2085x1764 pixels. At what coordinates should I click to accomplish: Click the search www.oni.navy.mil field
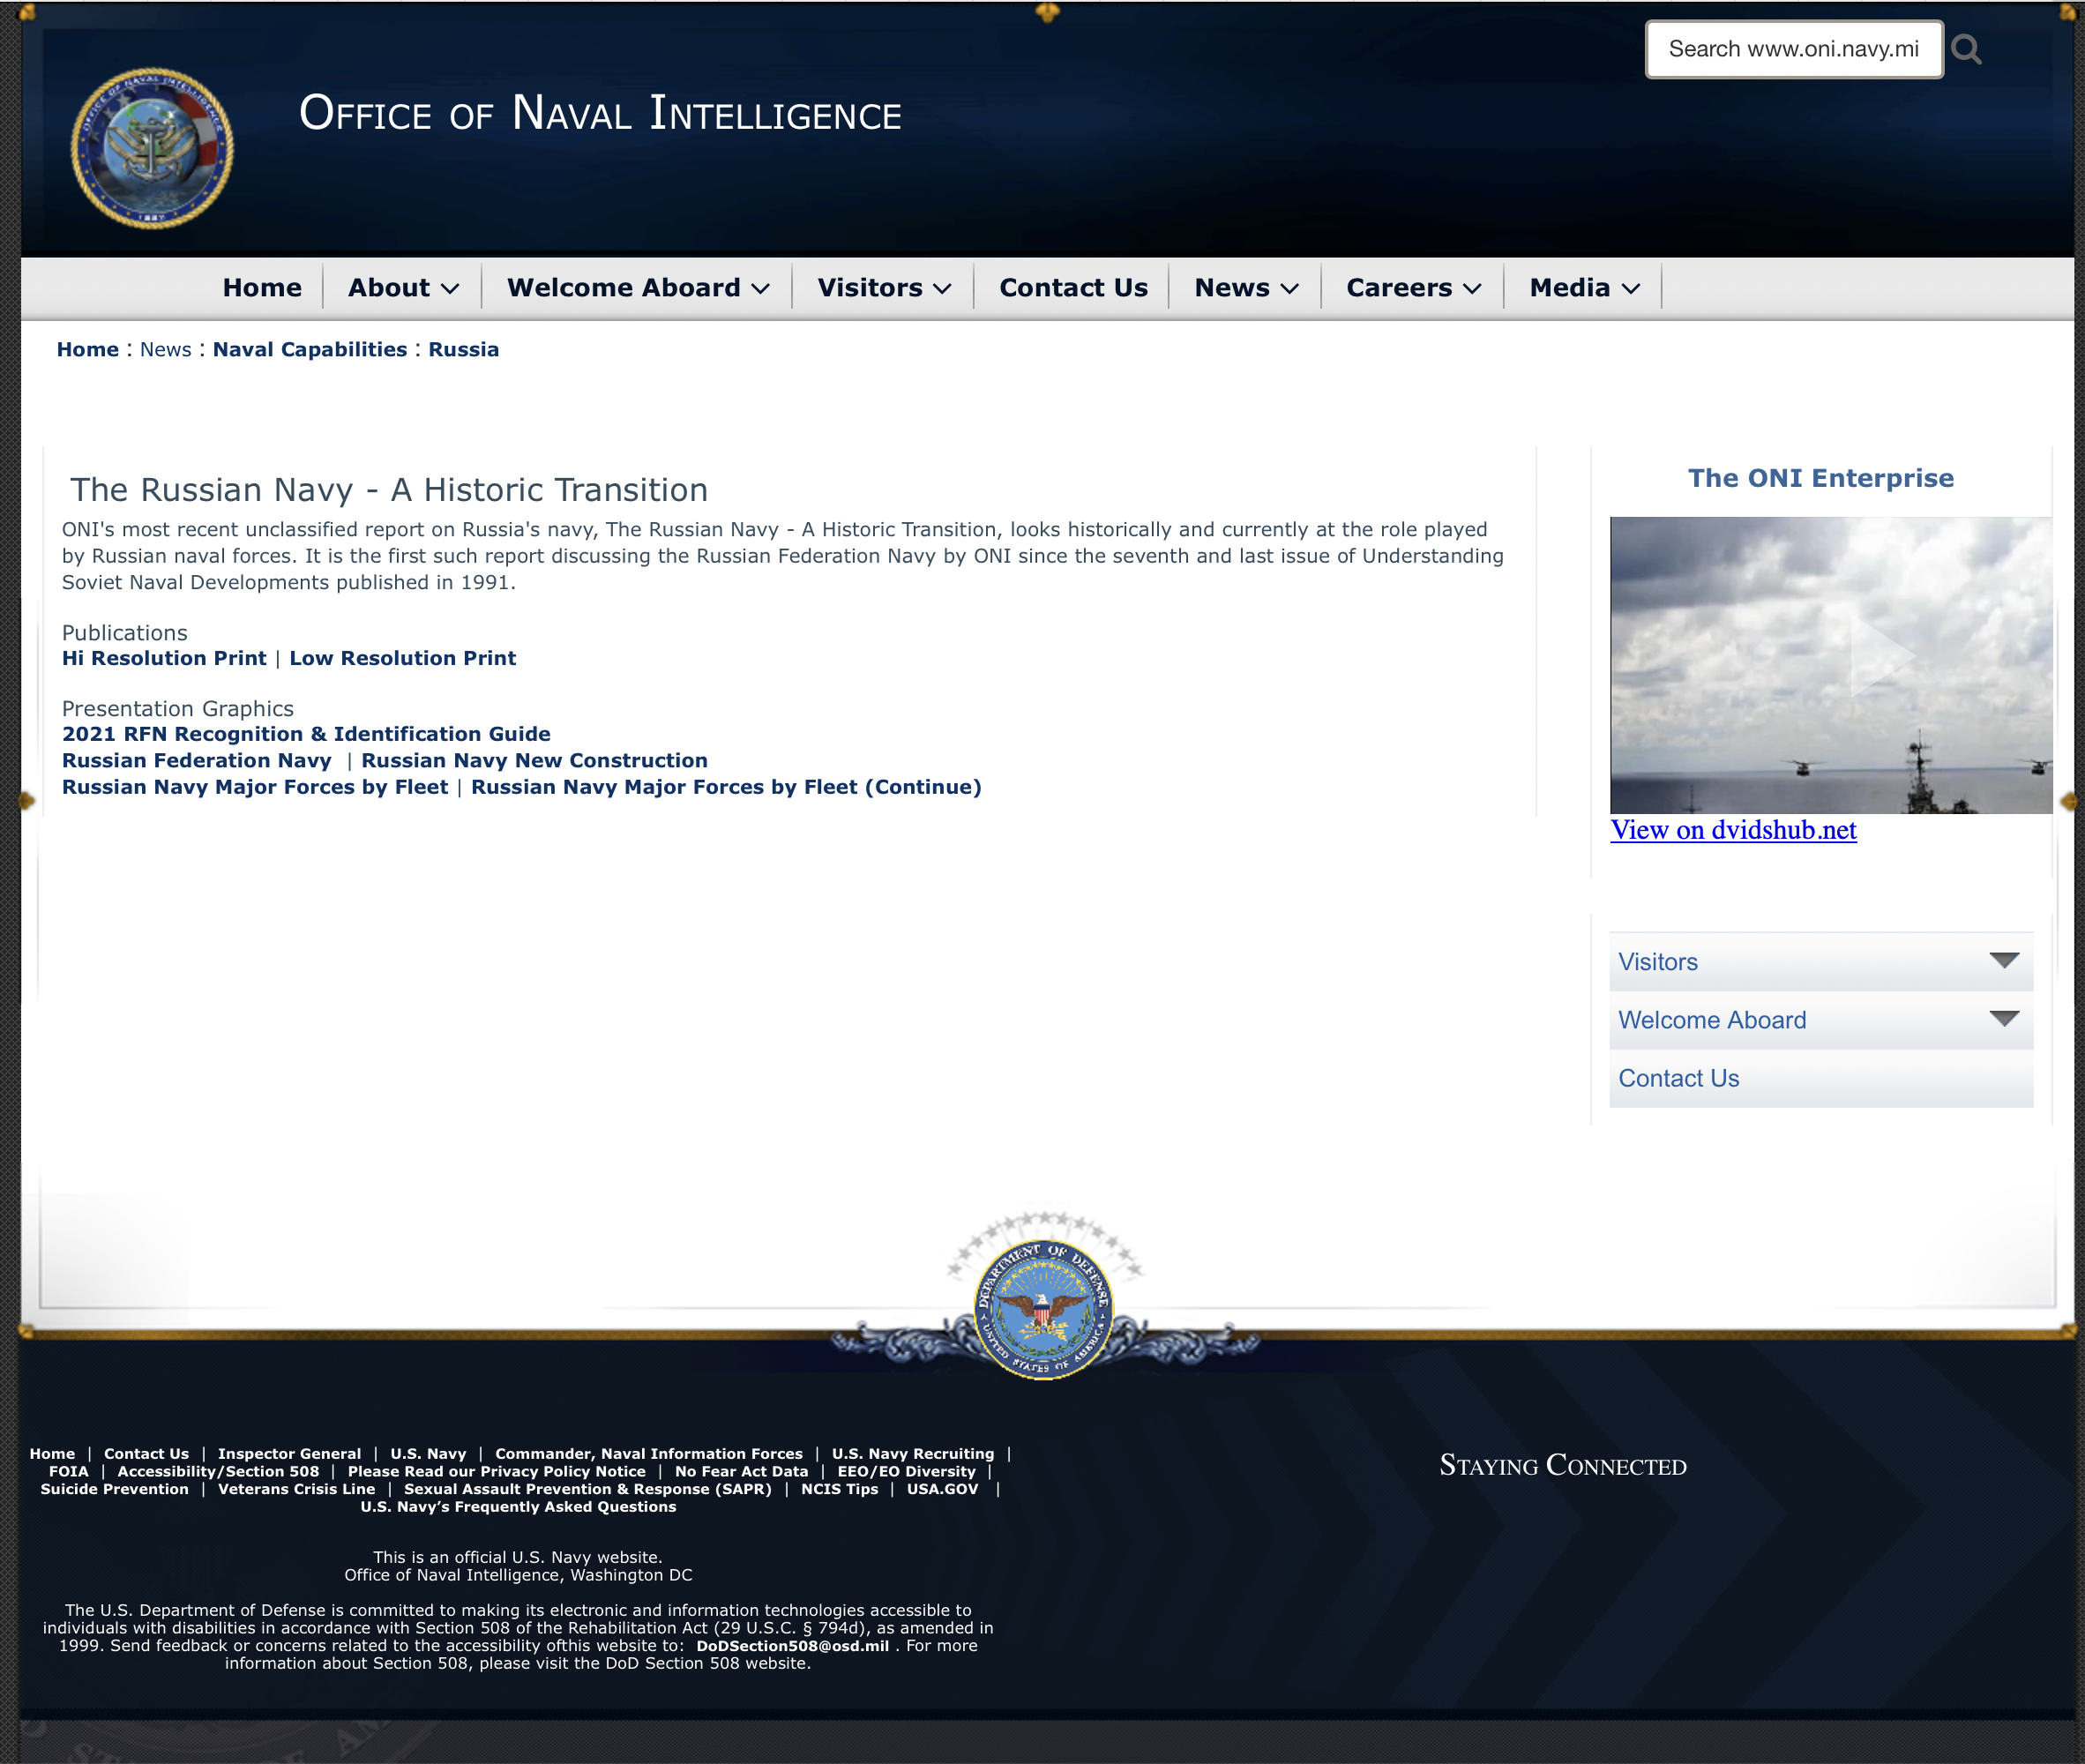(x=1794, y=49)
